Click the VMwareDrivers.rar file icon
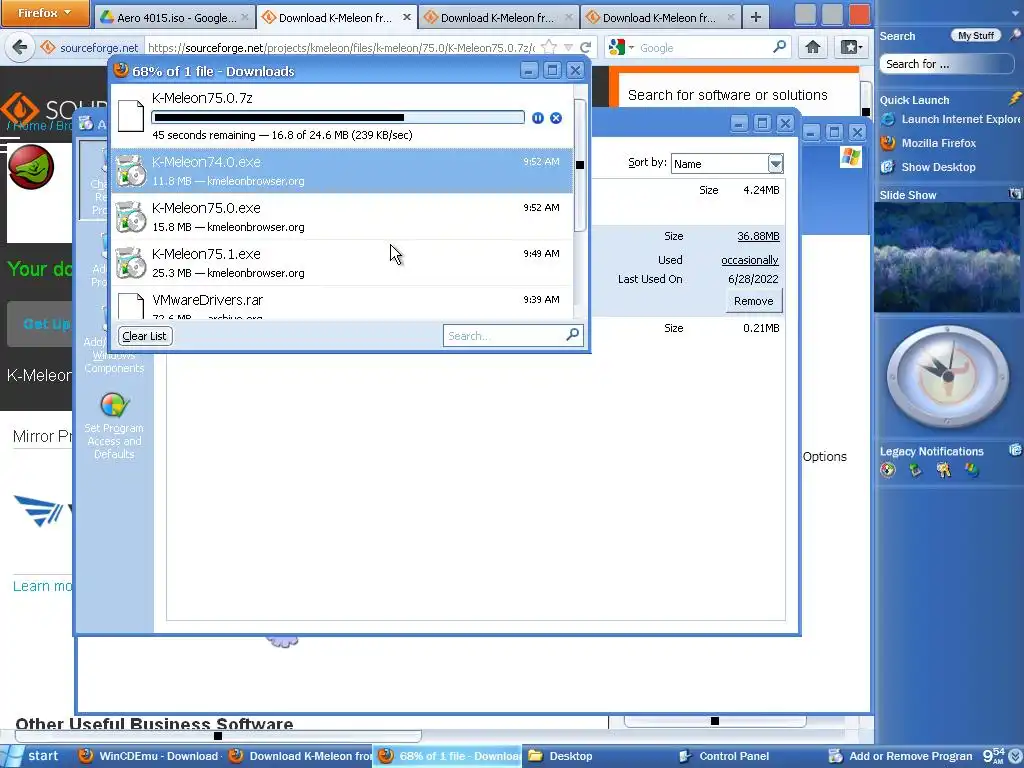Viewport: 1024px width, 768px height. pyautogui.click(x=131, y=306)
